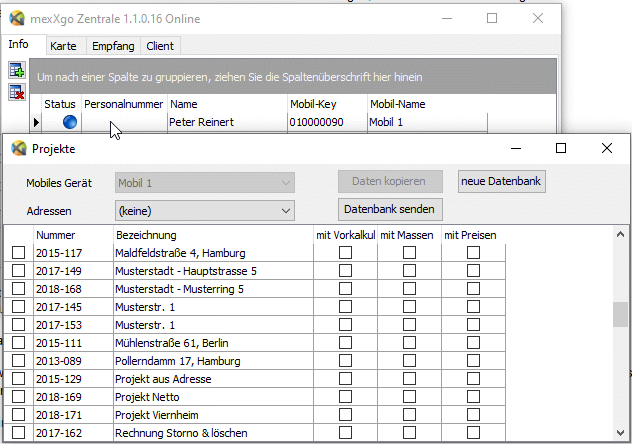Click the blue status globe for Peter Reinert
Image resolution: width=632 pixels, height=444 pixels.
click(x=69, y=122)
